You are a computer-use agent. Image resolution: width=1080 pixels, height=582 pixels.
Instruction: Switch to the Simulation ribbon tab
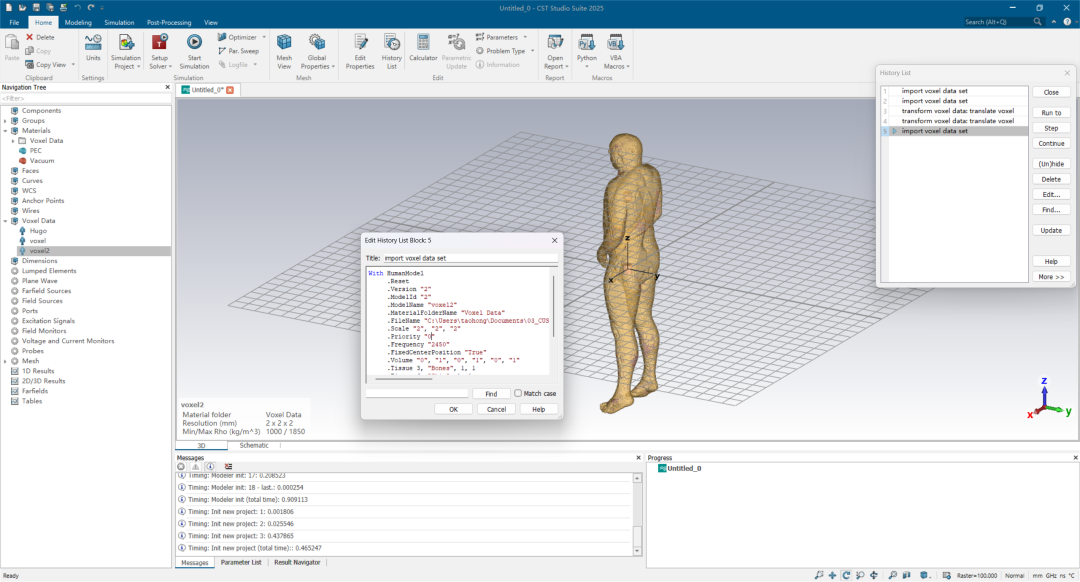(x=119, y=22)
